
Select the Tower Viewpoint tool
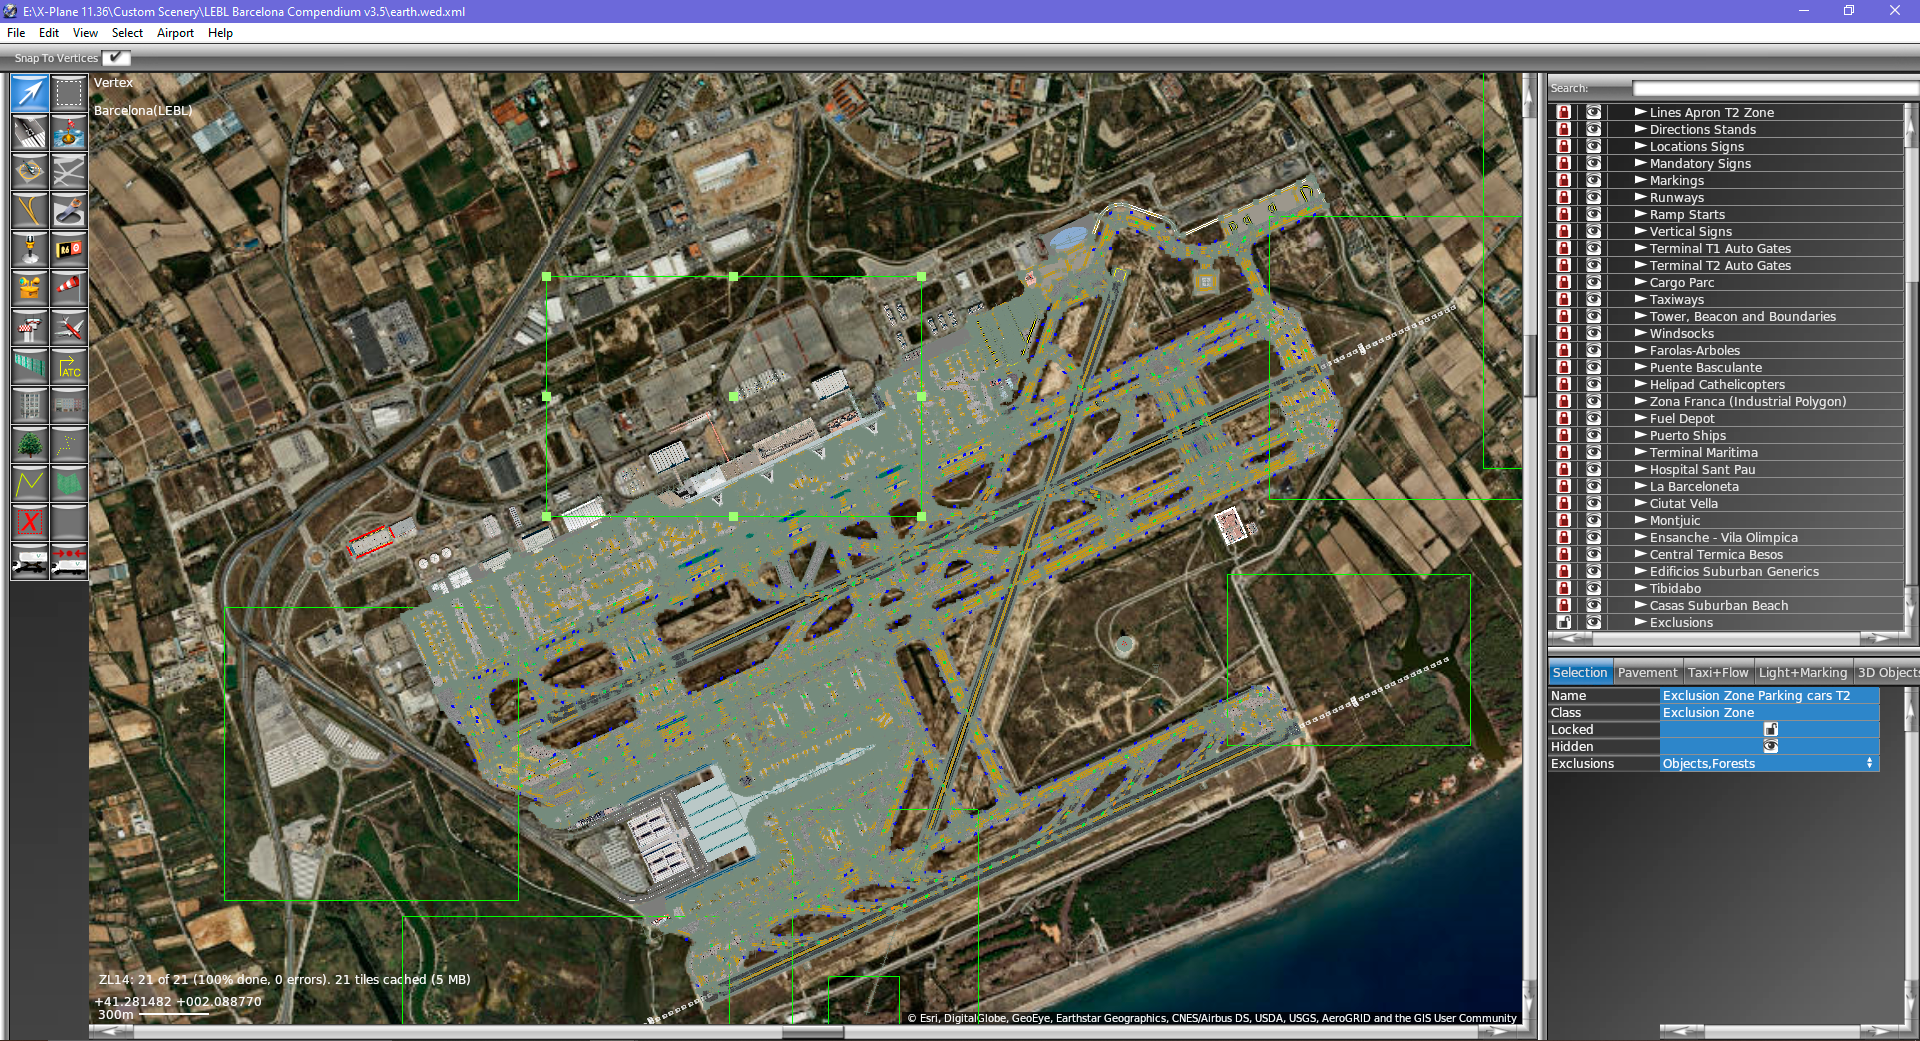pyautogui.click(x=30, y=328)
